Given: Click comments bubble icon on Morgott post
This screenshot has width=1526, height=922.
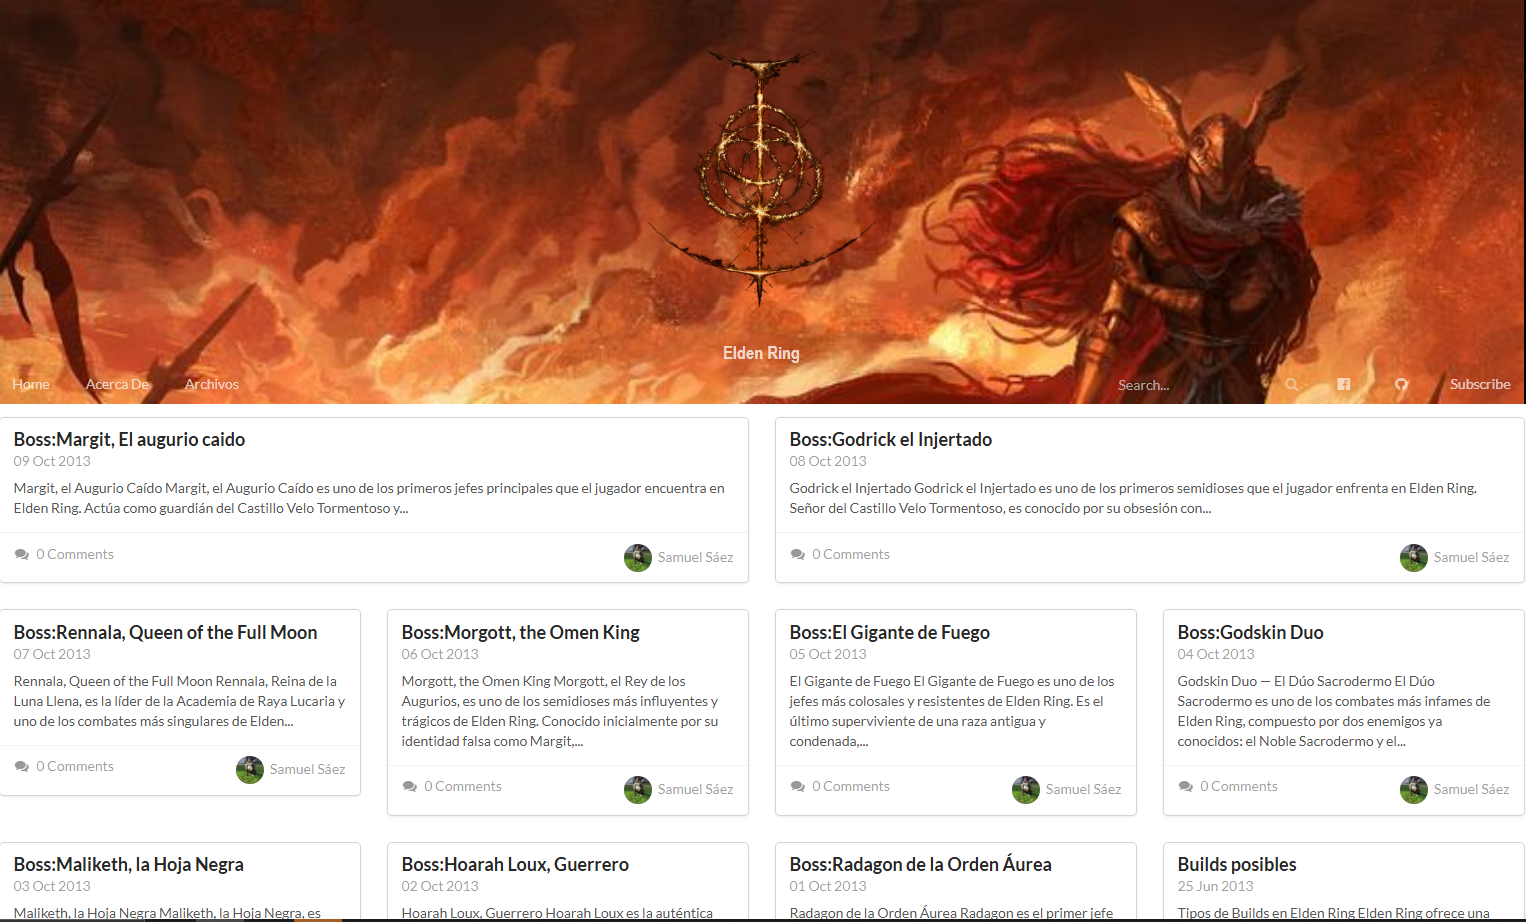Looking at the screenshot, I should [x=410, y=786].
